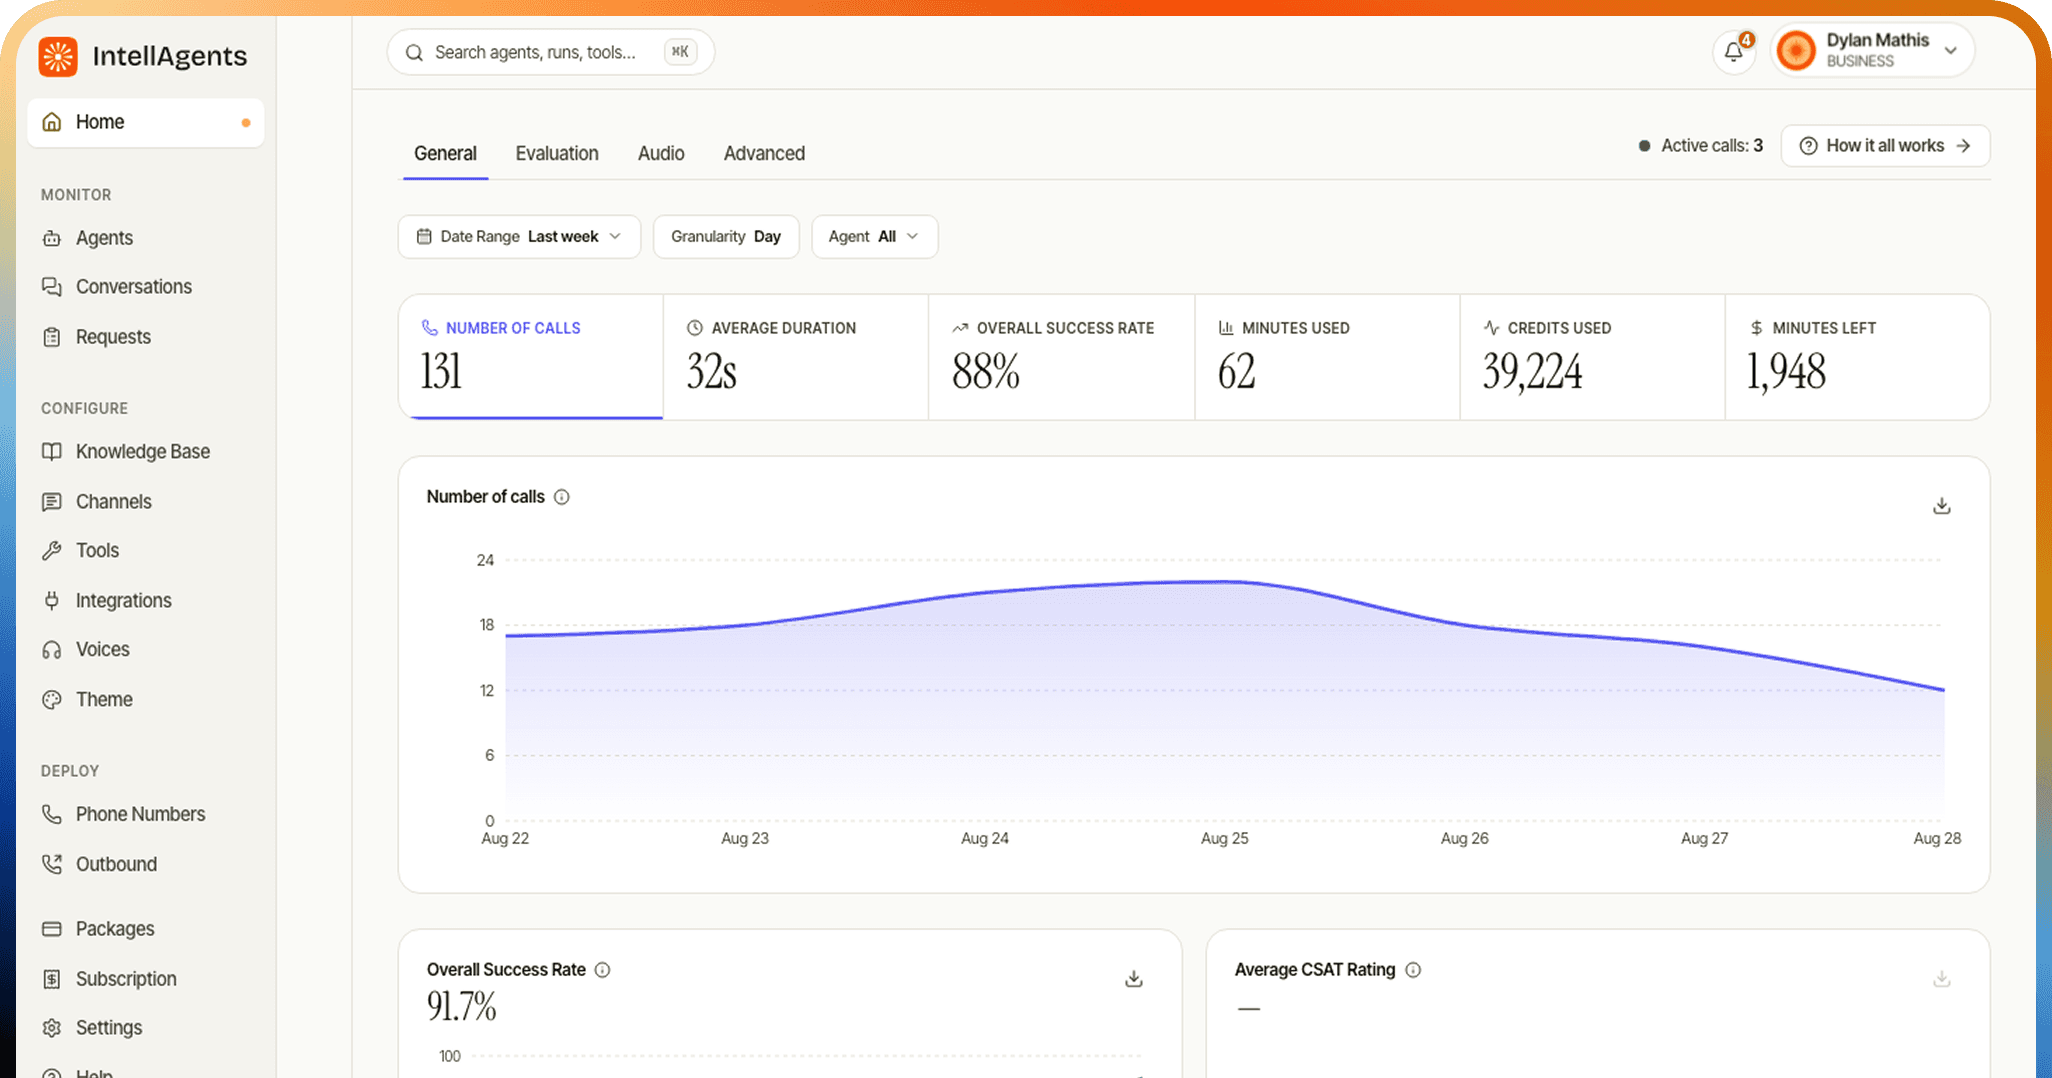Click the Knowledge Base book icon
This screenshot has height=1078, width=2052.
pos(52,451)
